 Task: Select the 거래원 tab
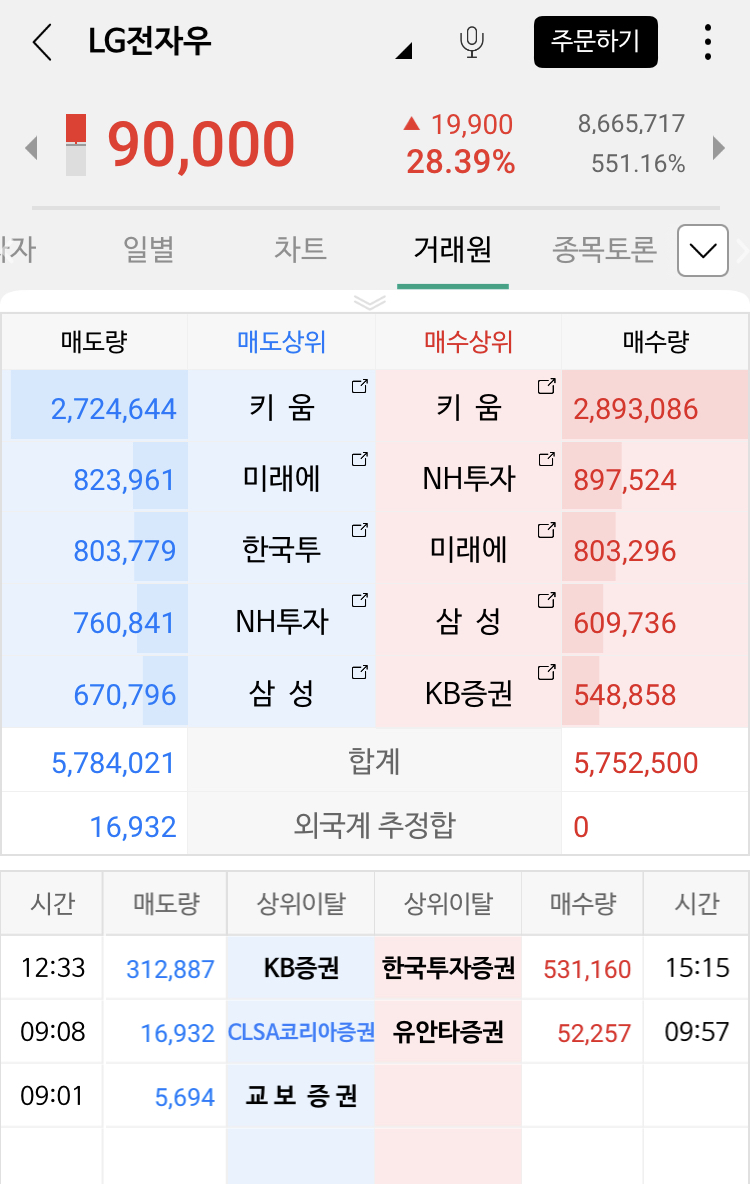452,248
